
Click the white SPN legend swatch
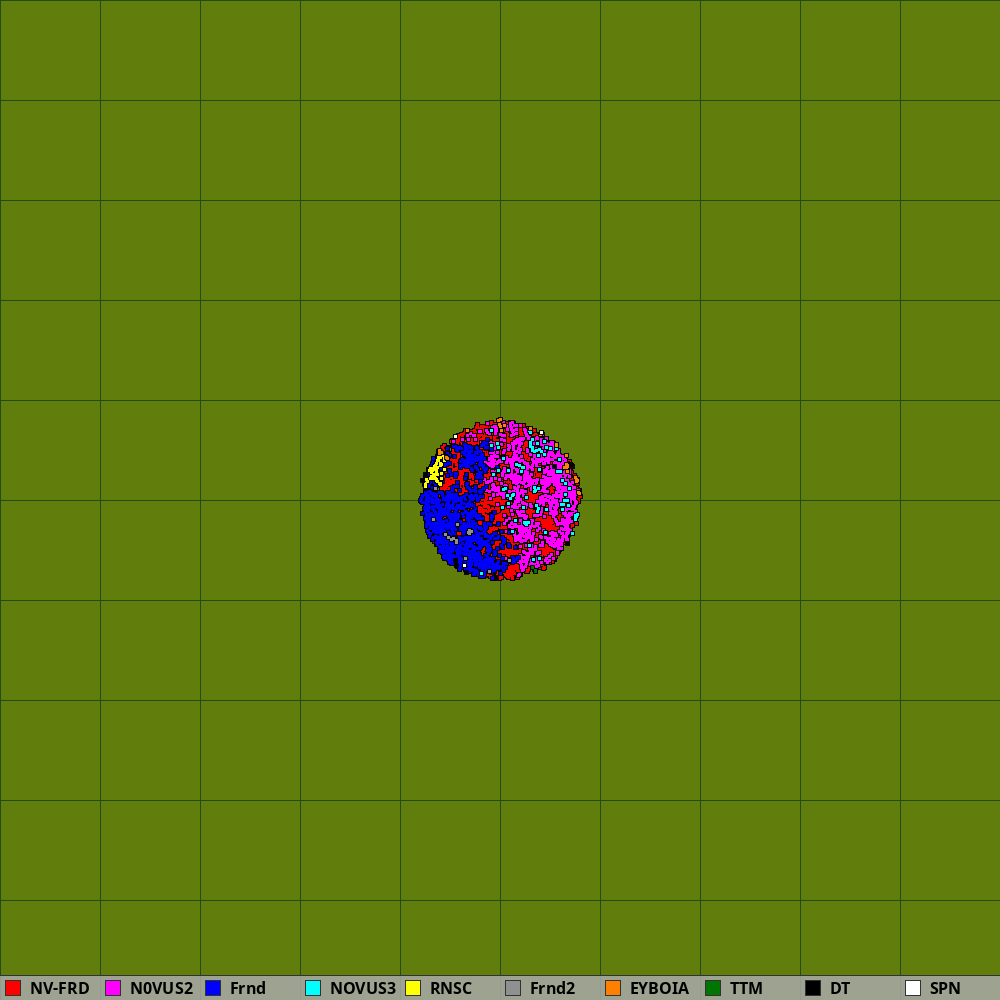click(913, 988)
